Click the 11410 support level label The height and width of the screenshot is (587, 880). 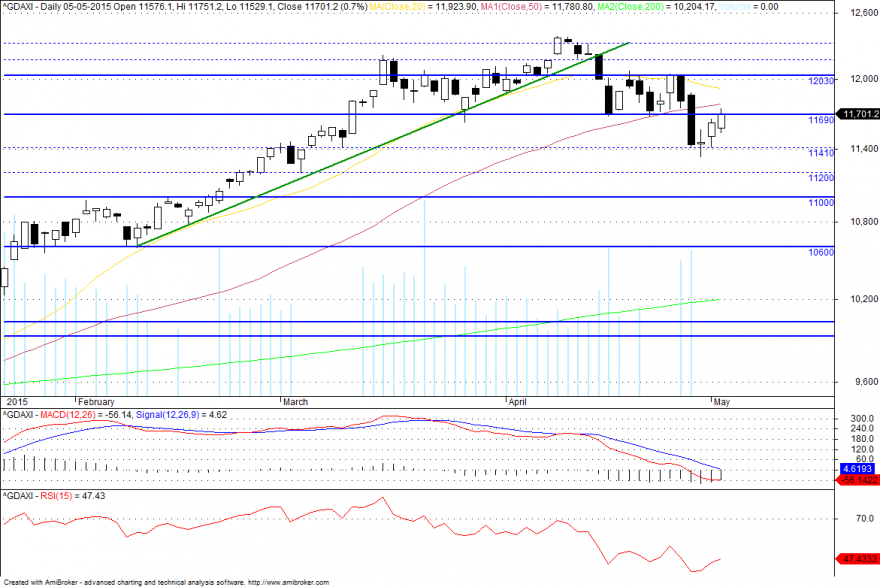point(821,153)
